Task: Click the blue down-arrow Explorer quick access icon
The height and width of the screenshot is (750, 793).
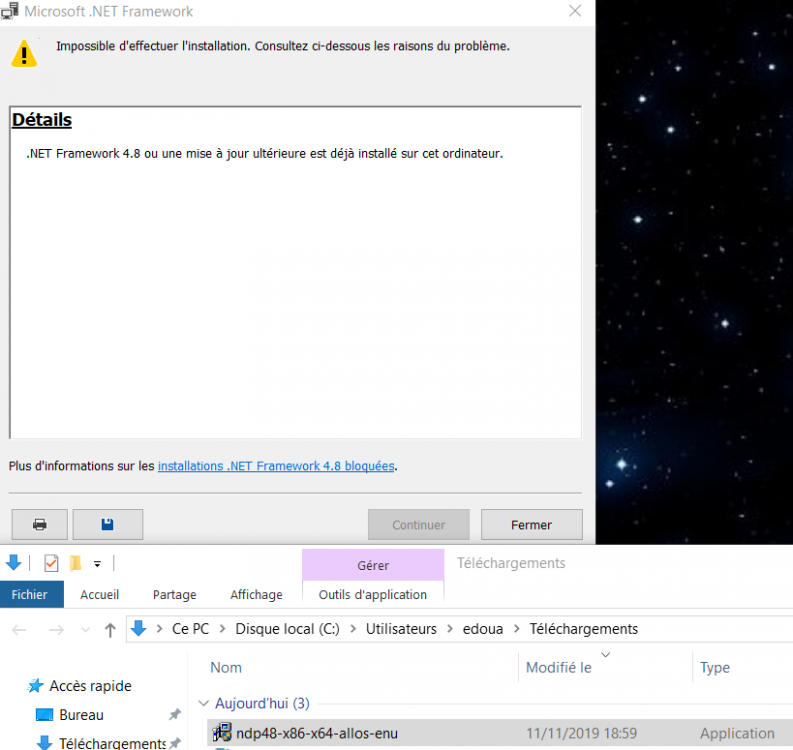Action: tap(14, 562)
